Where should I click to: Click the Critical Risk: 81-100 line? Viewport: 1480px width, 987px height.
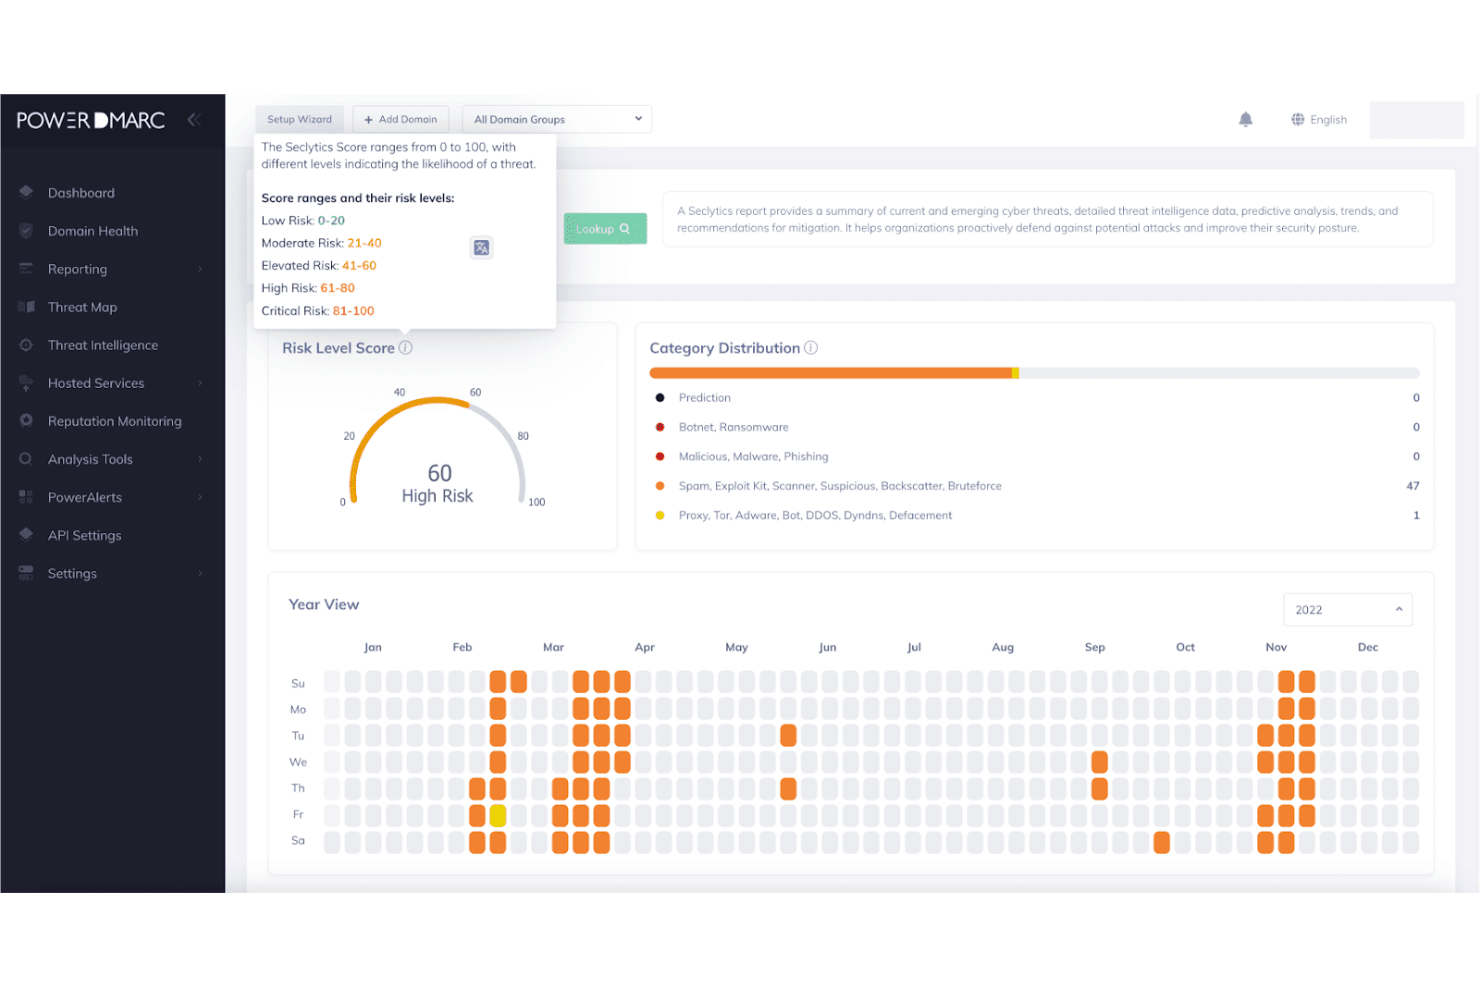coord(318,311)
